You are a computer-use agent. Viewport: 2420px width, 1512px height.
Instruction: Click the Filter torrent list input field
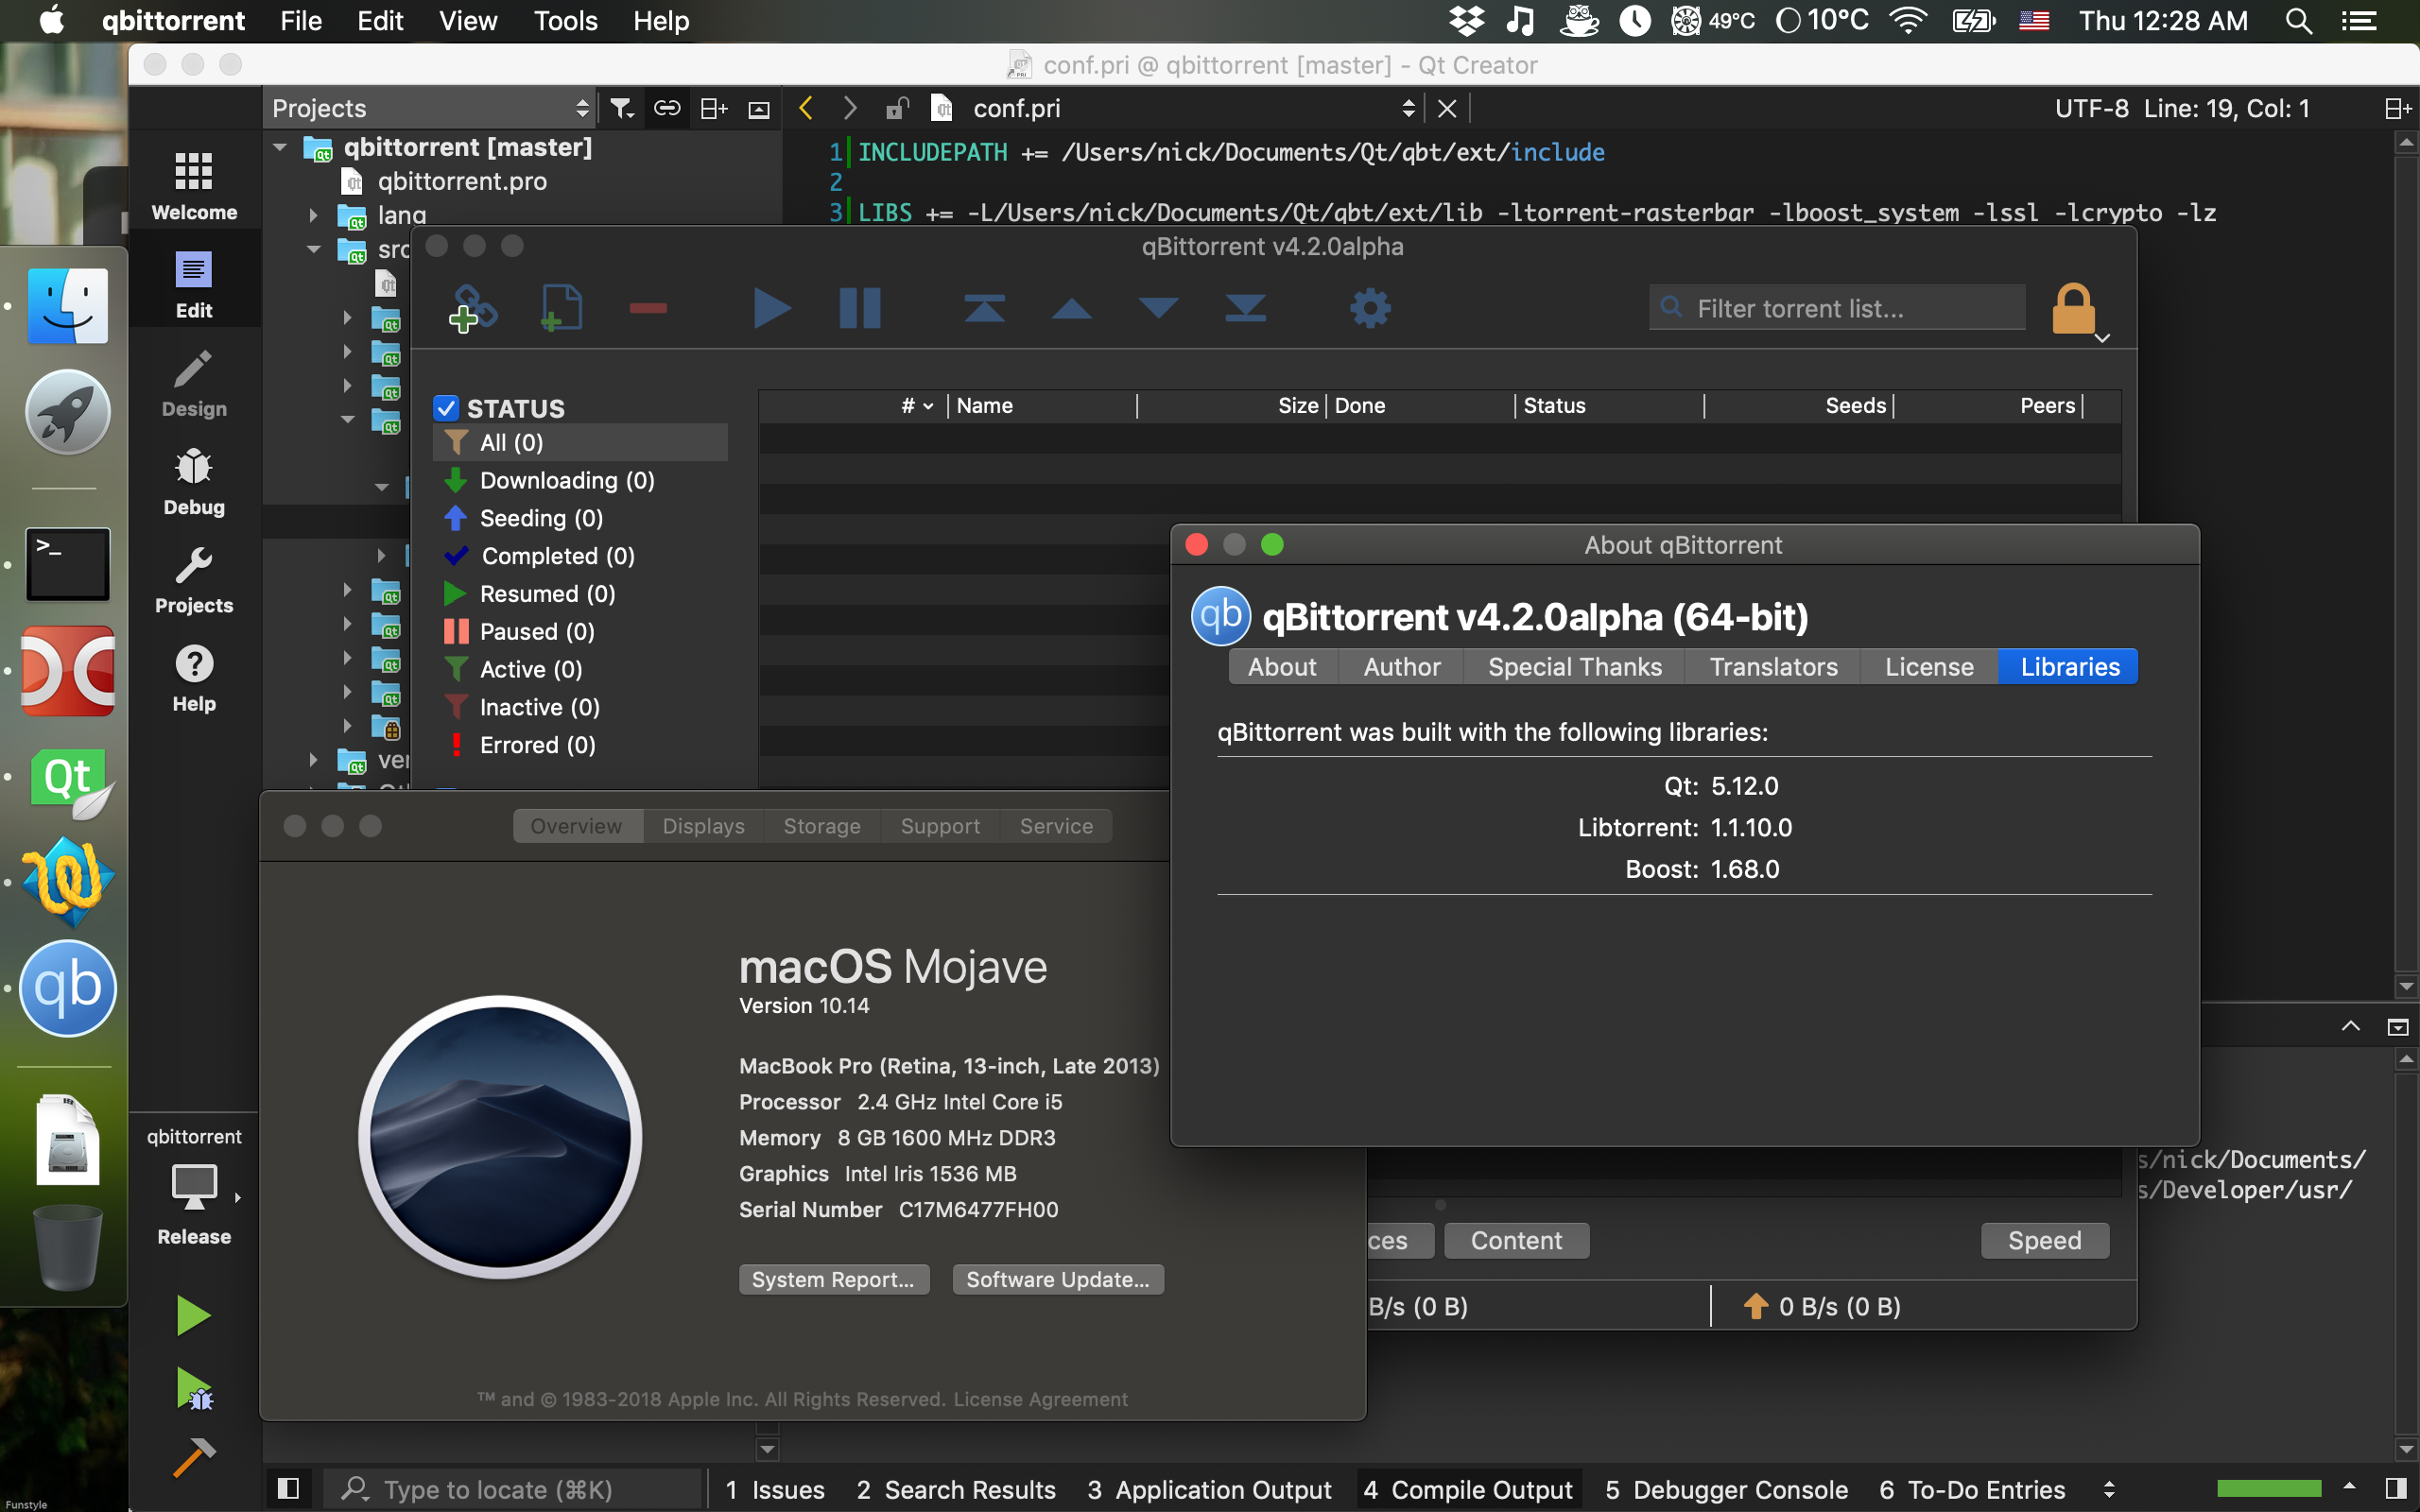1854,306
